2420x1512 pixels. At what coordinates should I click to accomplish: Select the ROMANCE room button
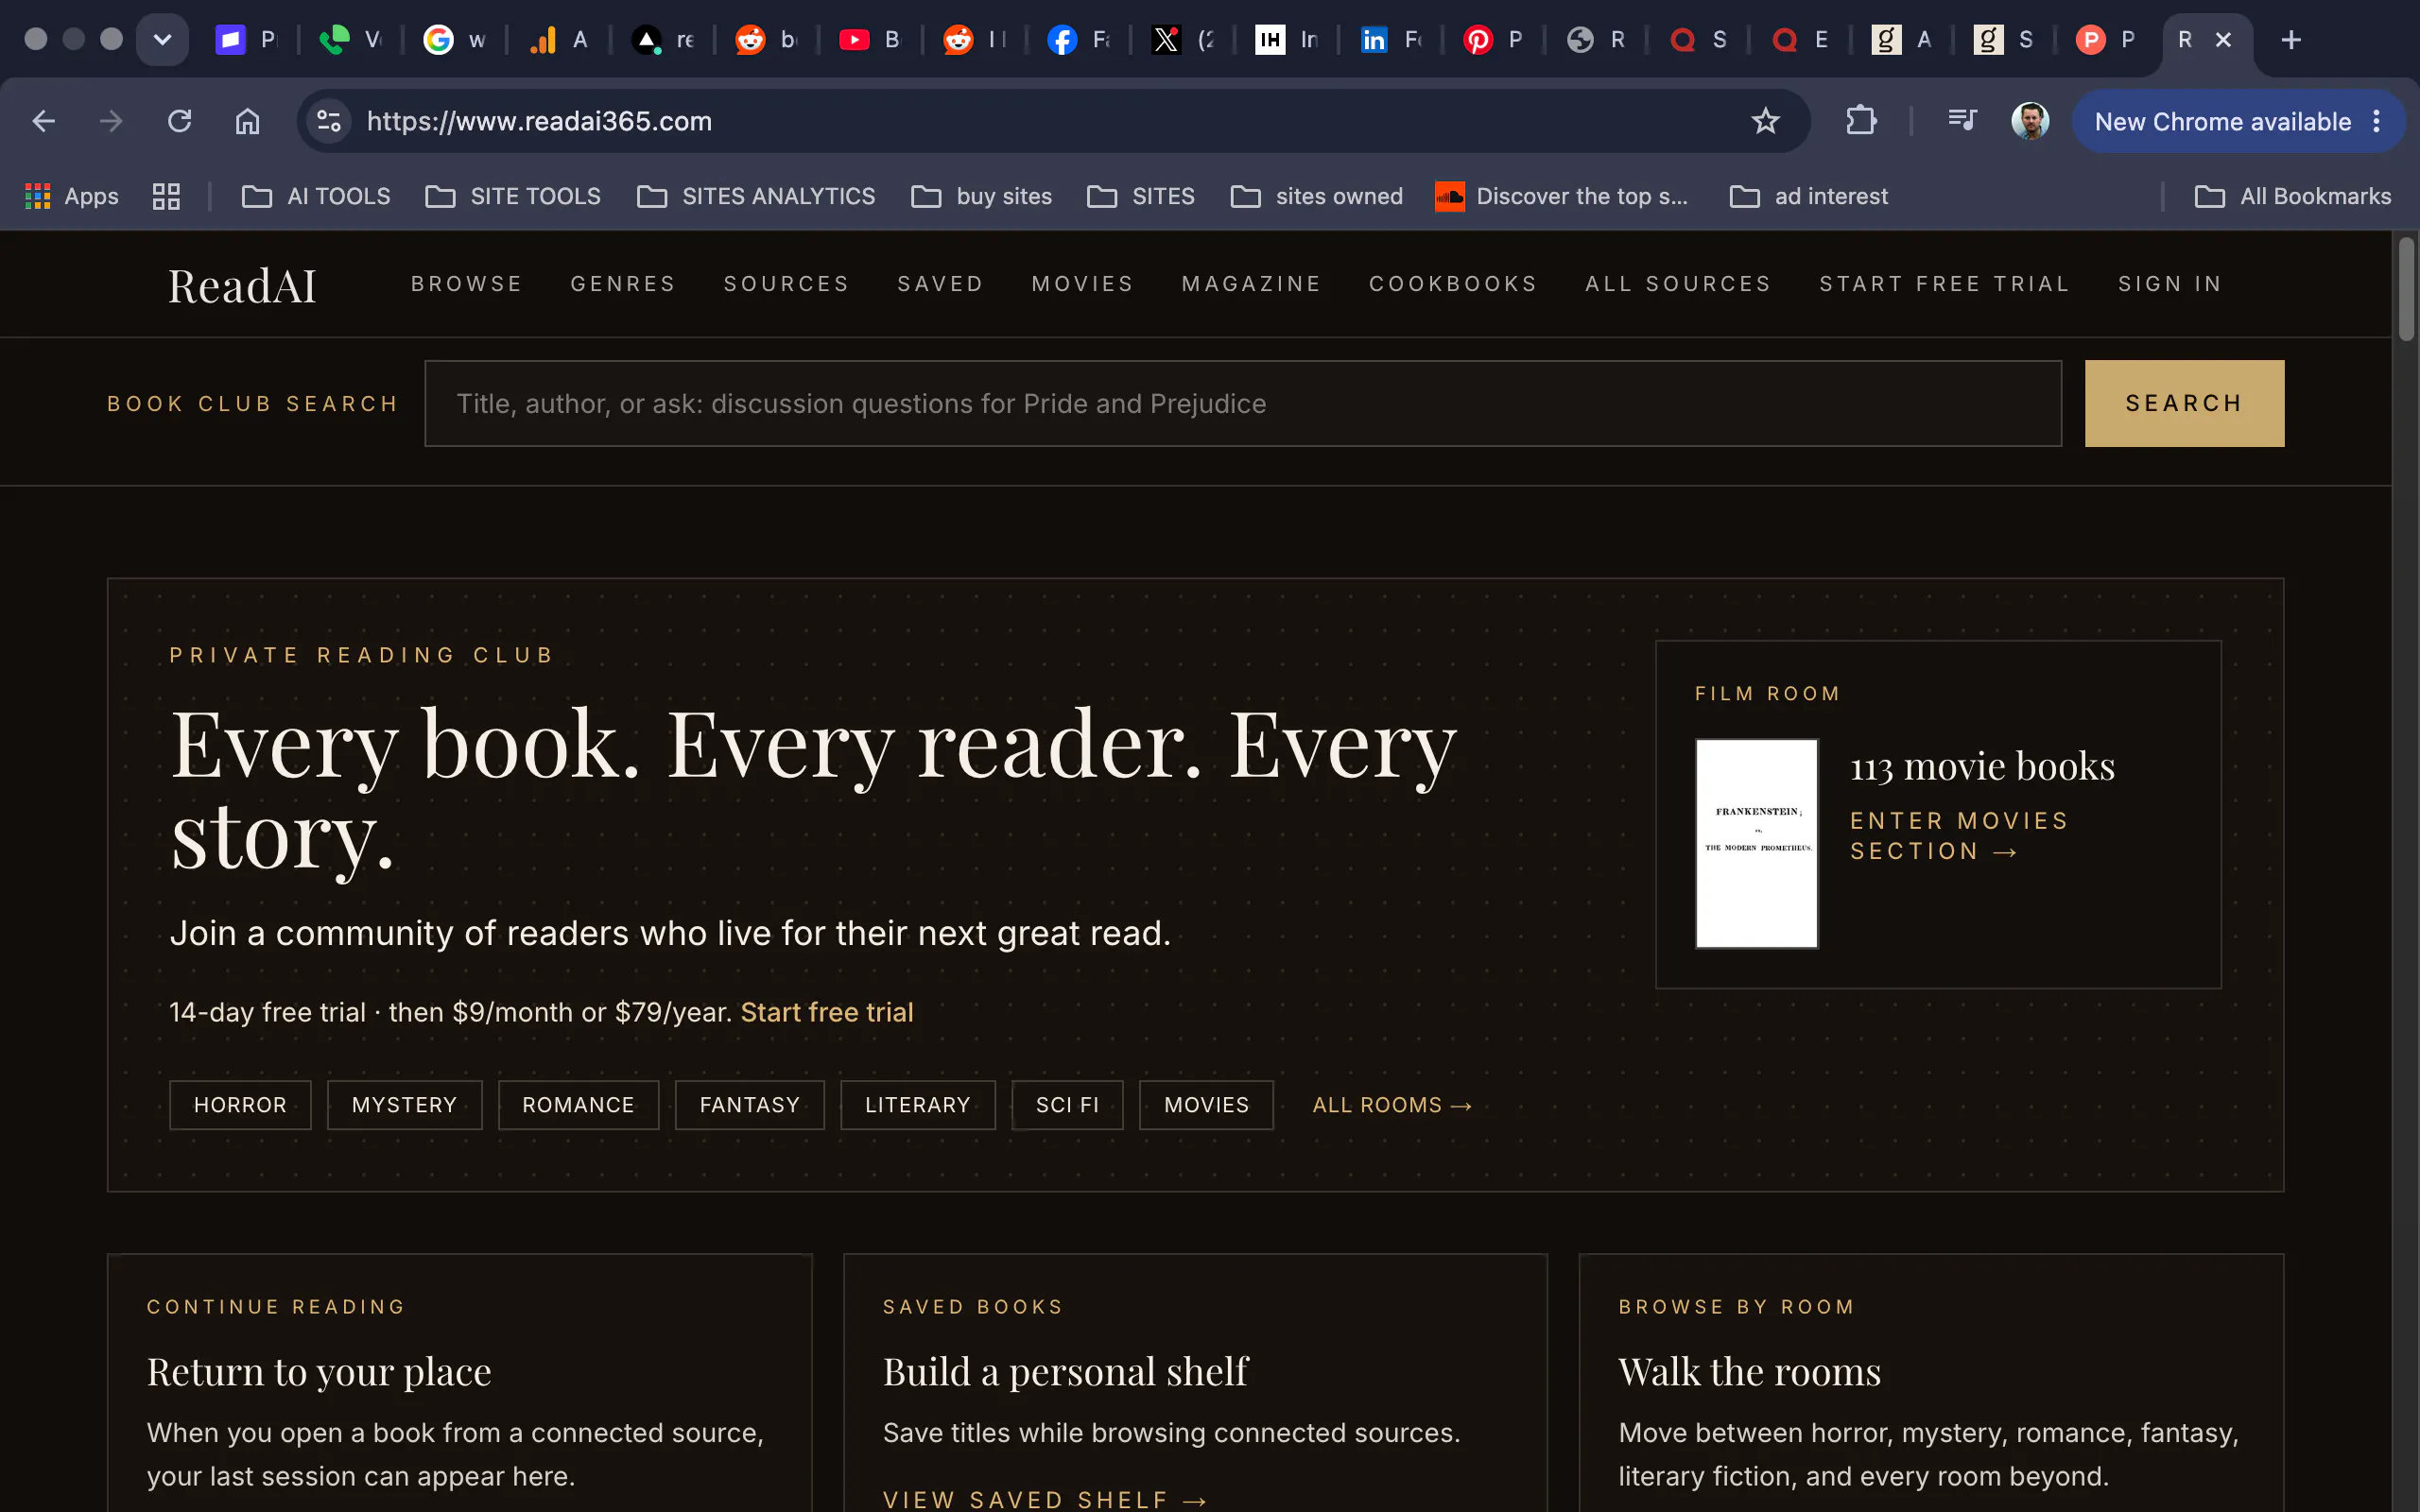(x=578, y=1105)
